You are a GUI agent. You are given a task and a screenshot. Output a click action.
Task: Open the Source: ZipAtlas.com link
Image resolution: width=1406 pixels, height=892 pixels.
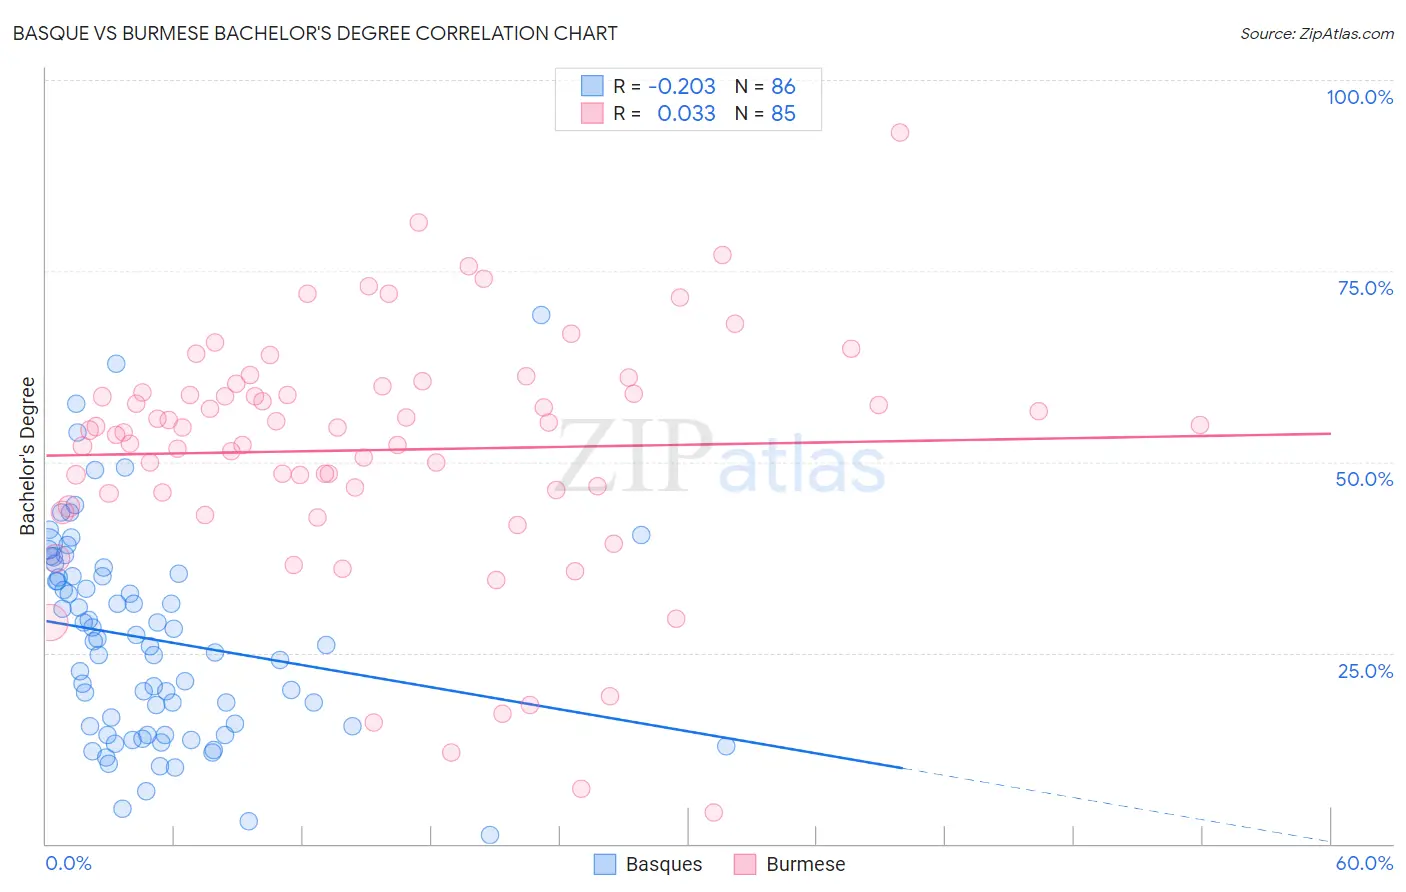pos(1317,33)
